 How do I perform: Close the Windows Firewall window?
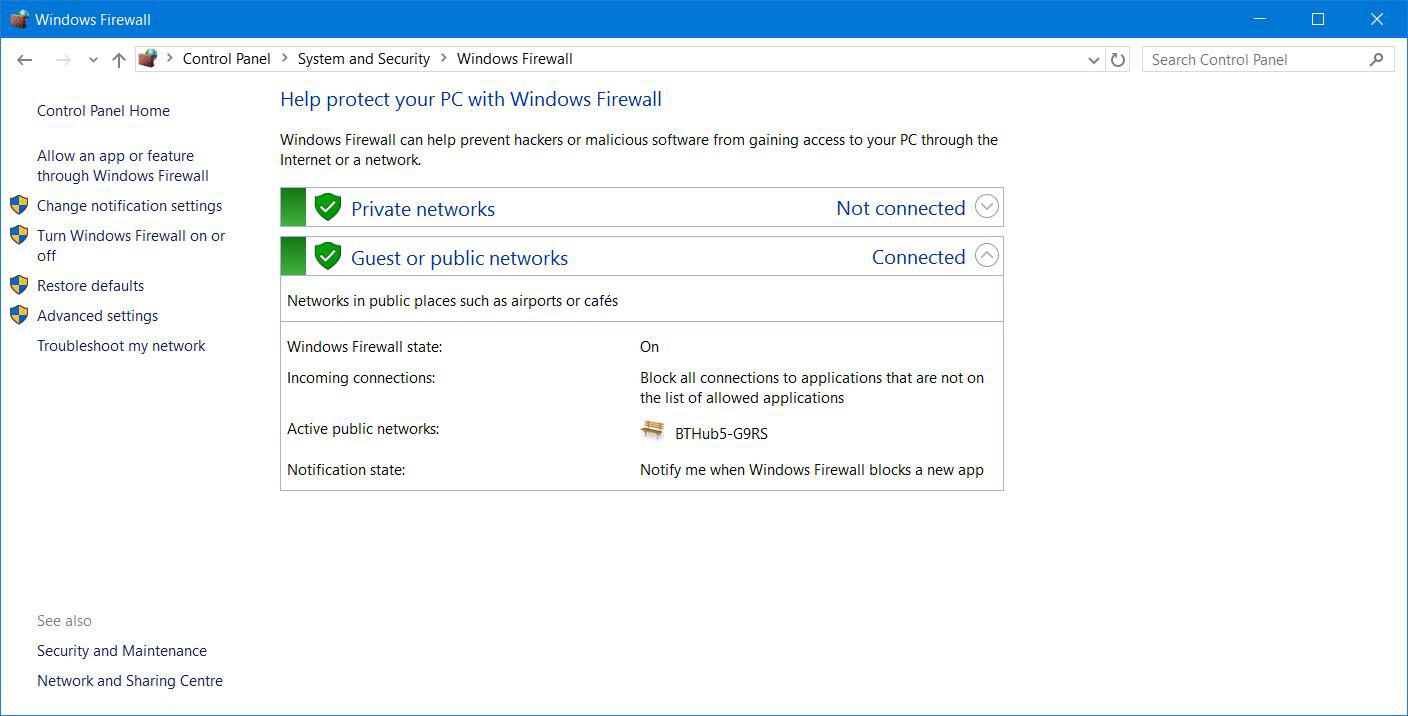1377,19
